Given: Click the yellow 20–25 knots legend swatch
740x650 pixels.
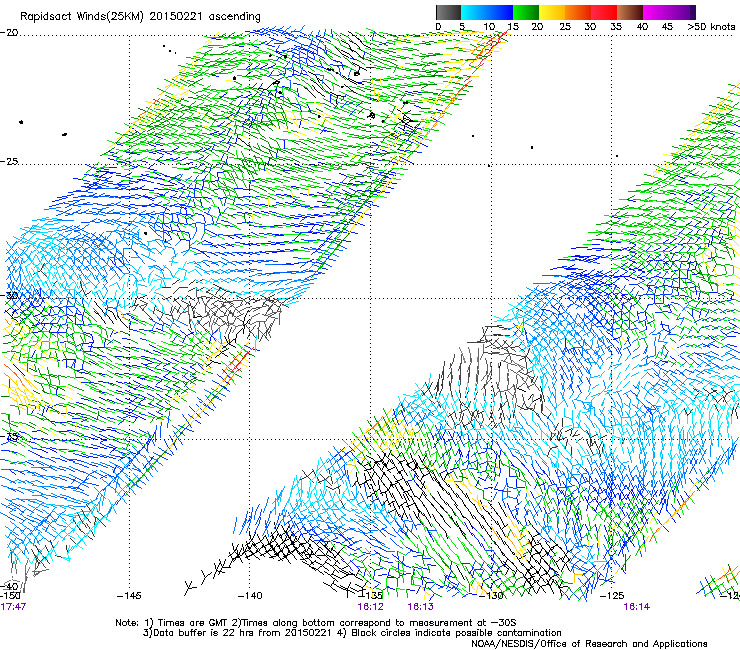Looking at the screenshot, I should point(552,12).
